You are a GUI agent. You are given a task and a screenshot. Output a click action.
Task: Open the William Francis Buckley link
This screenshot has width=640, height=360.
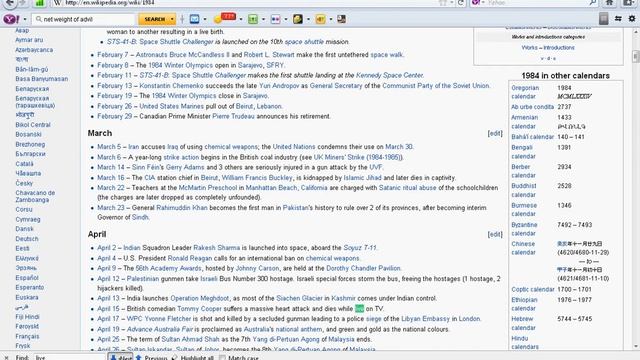[257, 178]
